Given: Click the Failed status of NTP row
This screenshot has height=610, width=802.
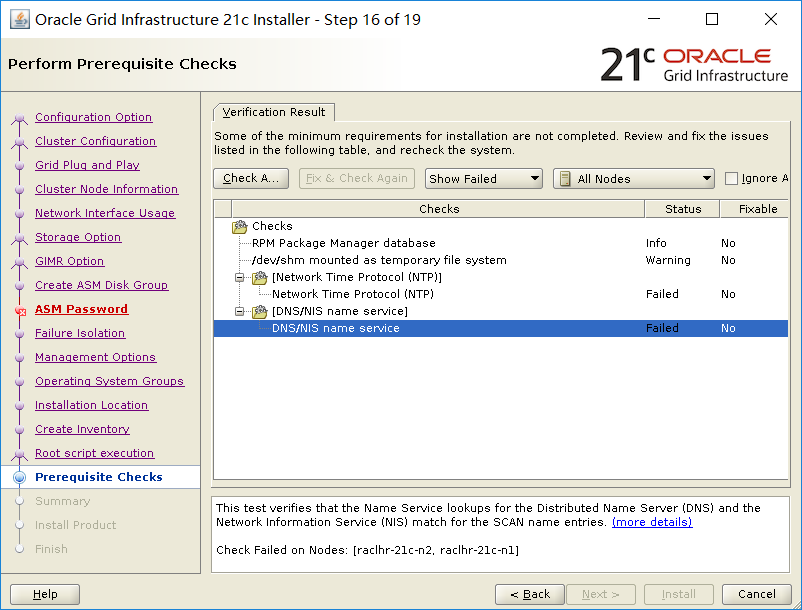Looking at the screenshot, I should pyautogui.click(x=662, y=294).
